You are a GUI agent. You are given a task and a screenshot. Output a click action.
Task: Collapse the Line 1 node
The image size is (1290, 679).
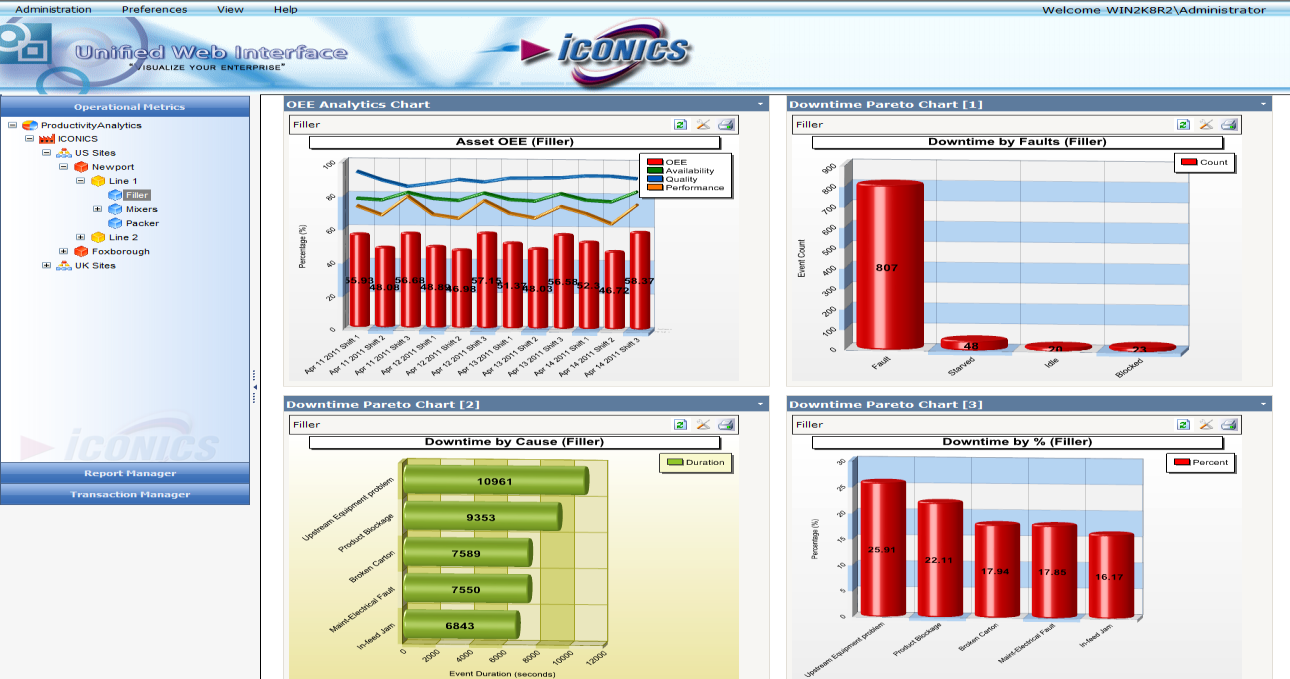pos(80,181)
